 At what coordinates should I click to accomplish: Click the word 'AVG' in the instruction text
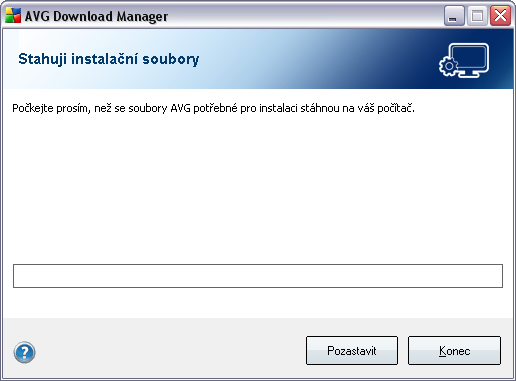pyautogui.click(x=180, y=108)
